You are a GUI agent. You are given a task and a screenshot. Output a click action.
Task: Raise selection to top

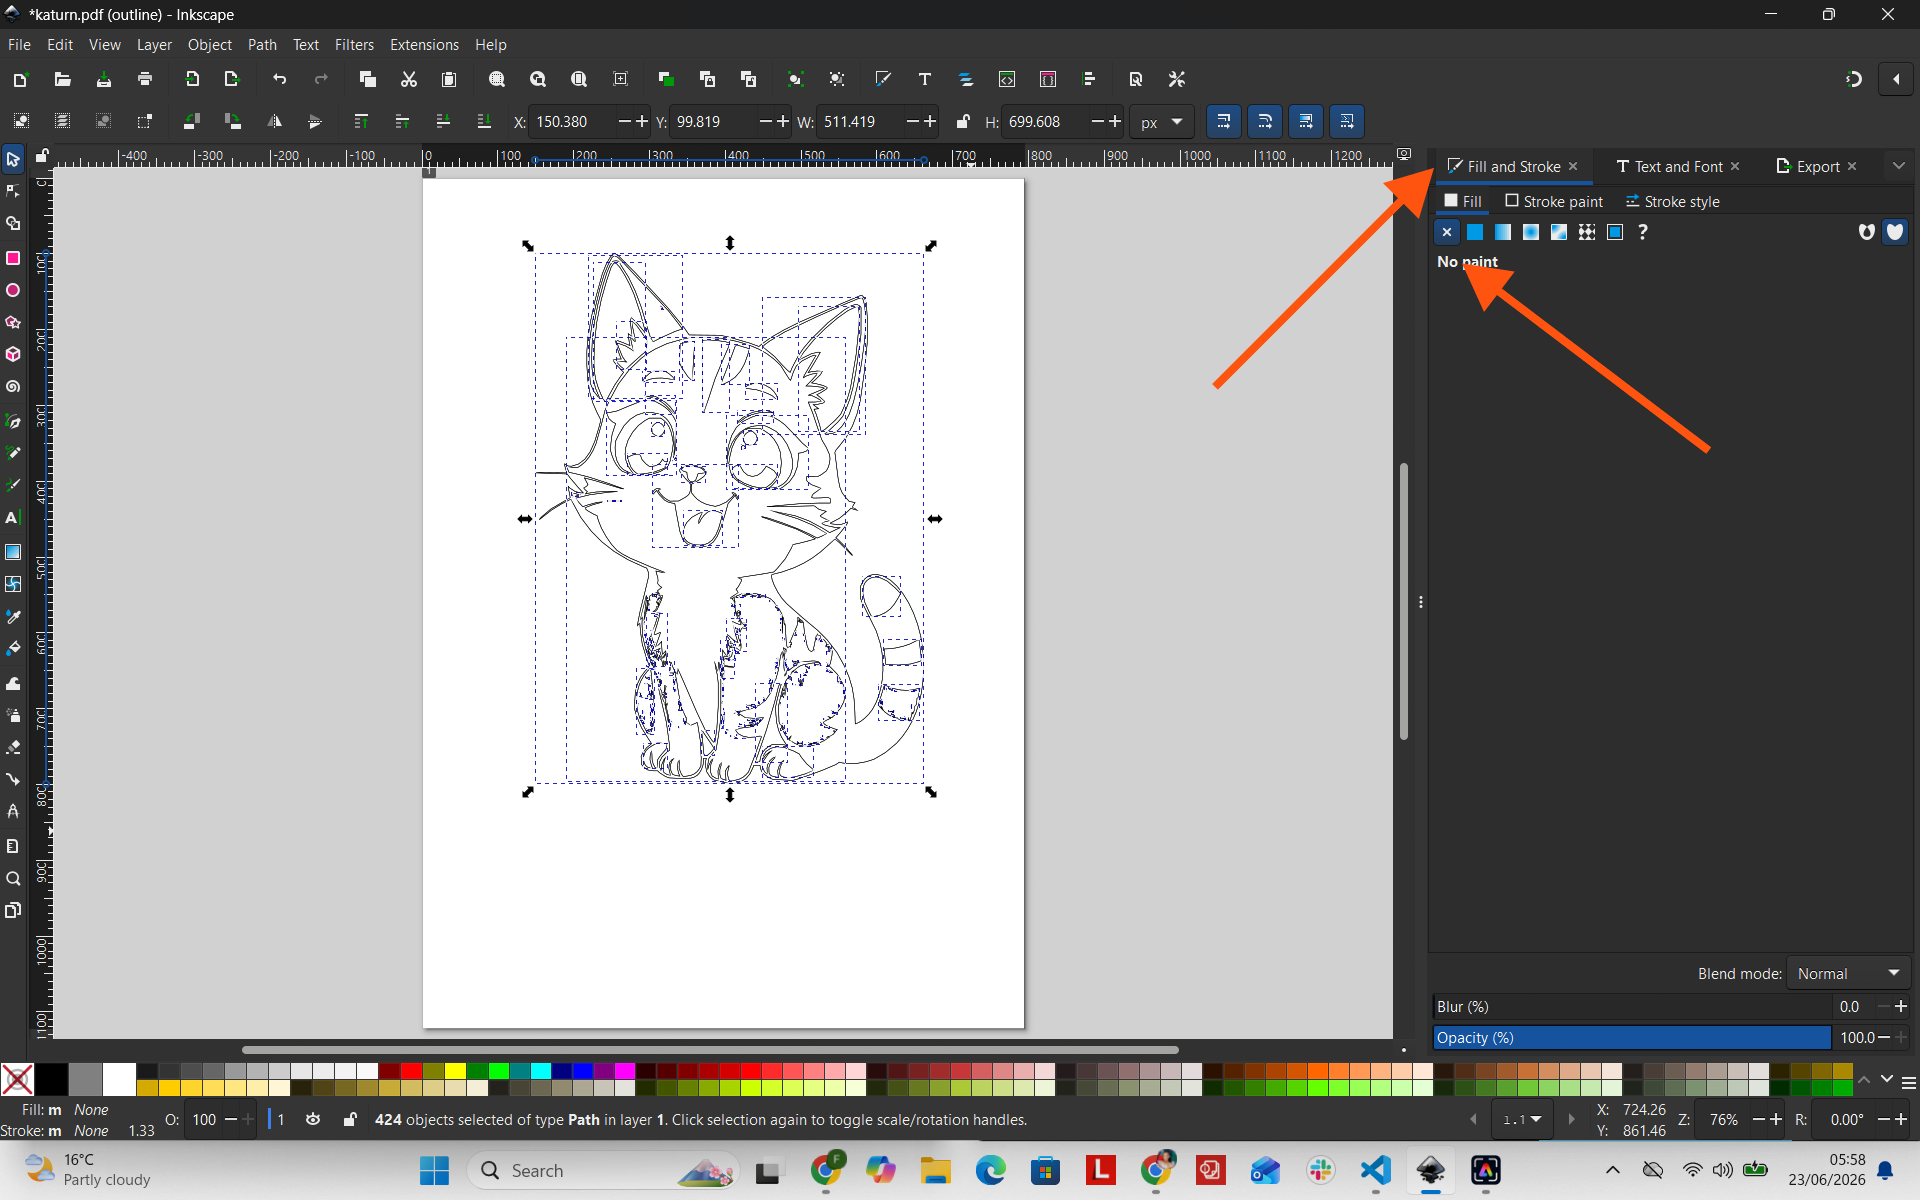click(361, 121)
